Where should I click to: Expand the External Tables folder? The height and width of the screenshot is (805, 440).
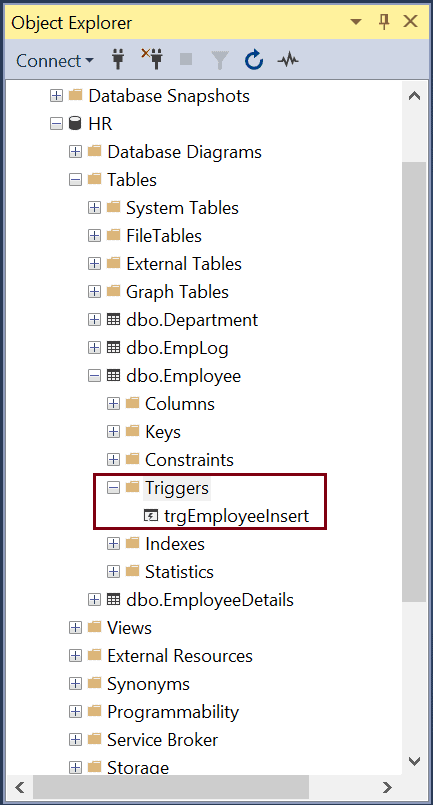pos(94,263)
